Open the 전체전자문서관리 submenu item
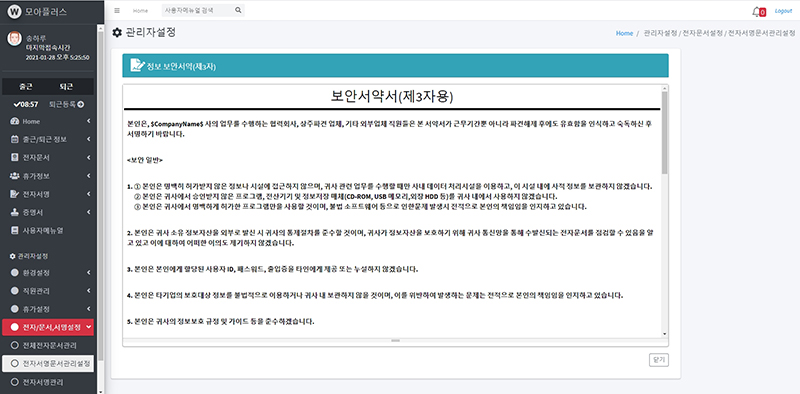 click(48, 346)
